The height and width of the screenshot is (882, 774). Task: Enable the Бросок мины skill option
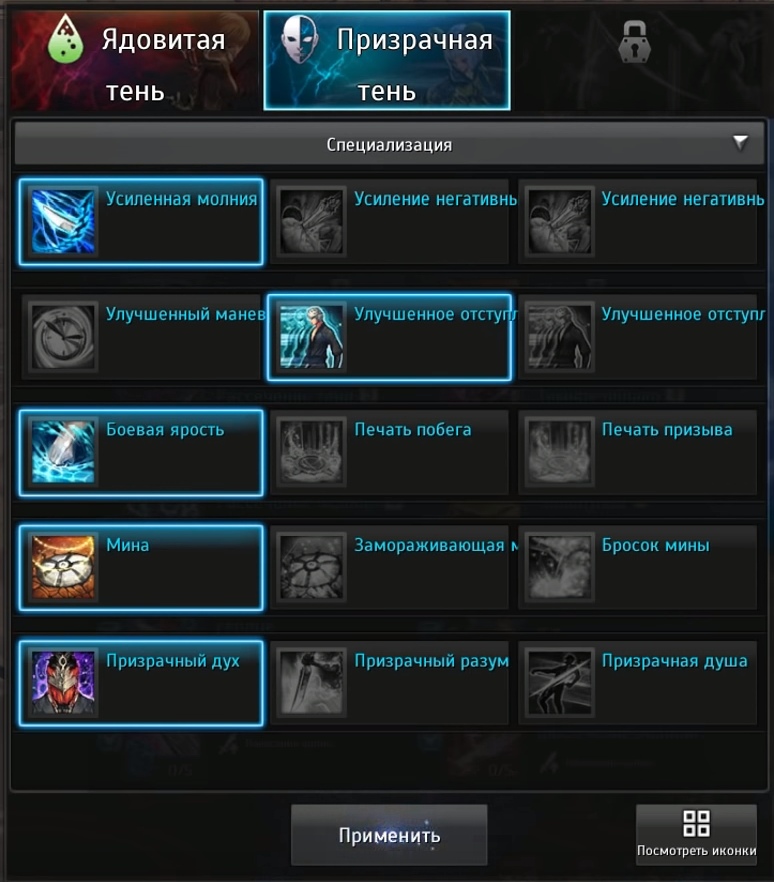click(x=638, y=568)
